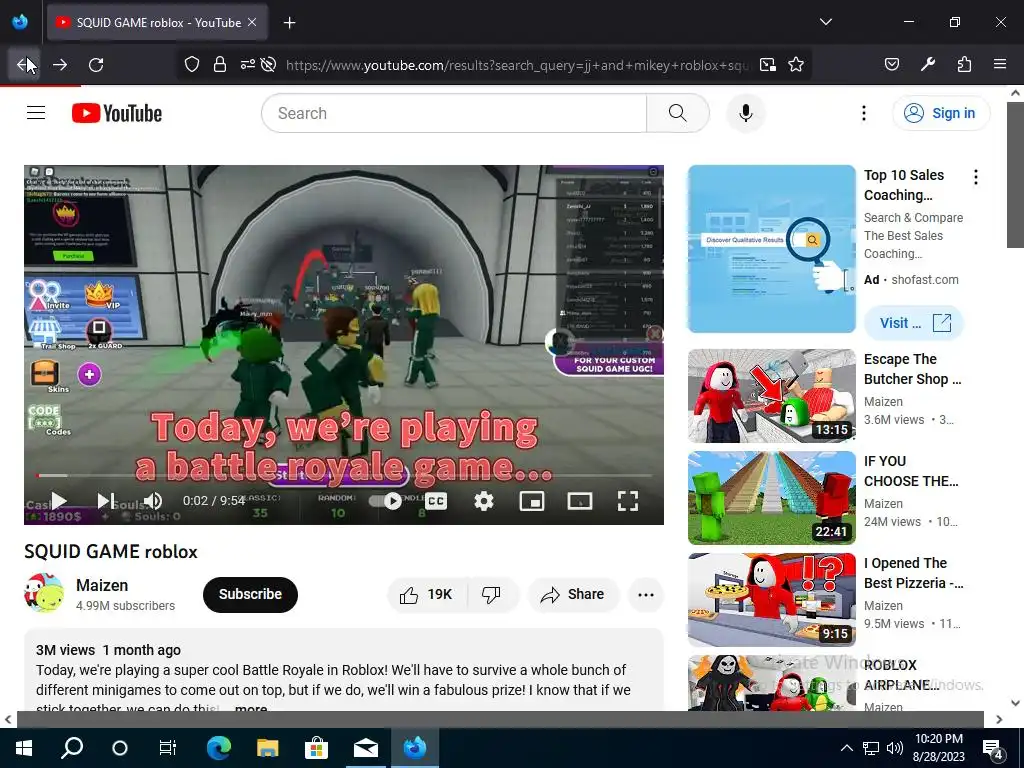Open YouTube settings three-dot menu
This screenshot has width=1024, height=768.
tap(863, 113)
